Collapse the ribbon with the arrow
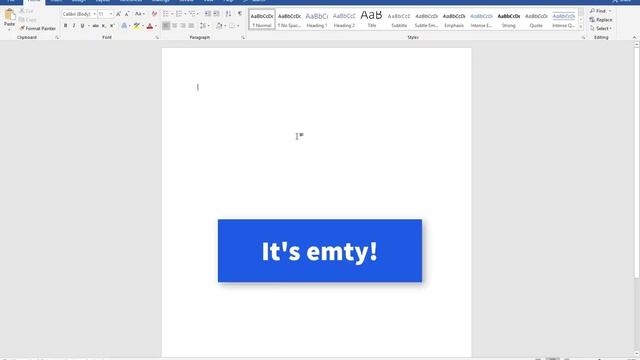Viewport: 640px width, 360px height. tap(634, 38)
